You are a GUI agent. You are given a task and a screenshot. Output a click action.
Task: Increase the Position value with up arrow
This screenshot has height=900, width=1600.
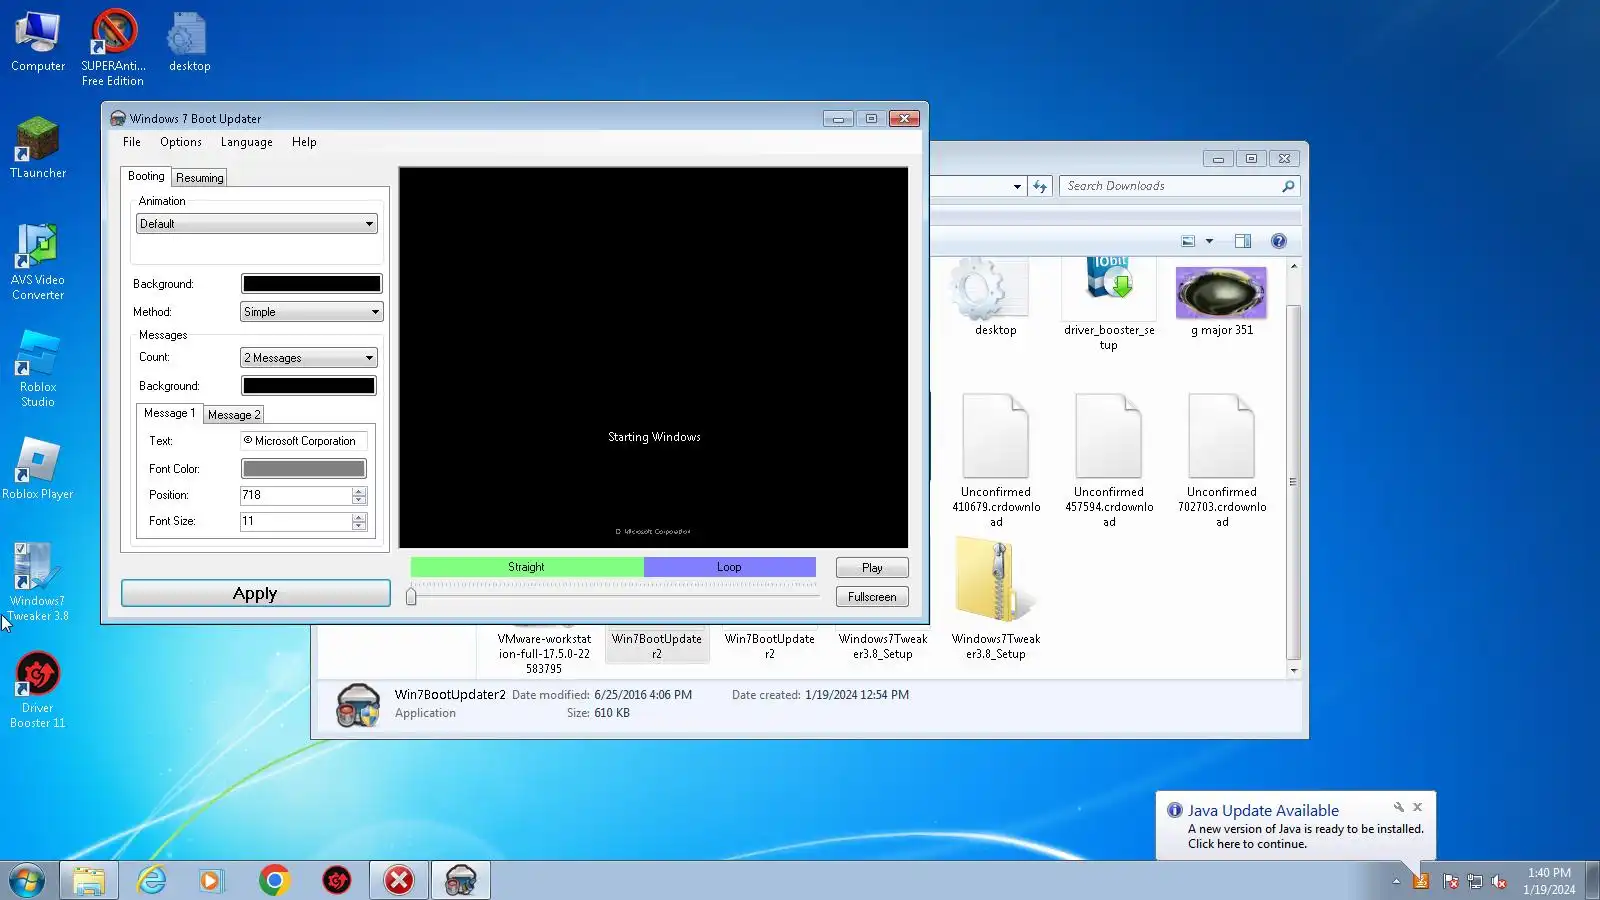[x=359, y=491]
